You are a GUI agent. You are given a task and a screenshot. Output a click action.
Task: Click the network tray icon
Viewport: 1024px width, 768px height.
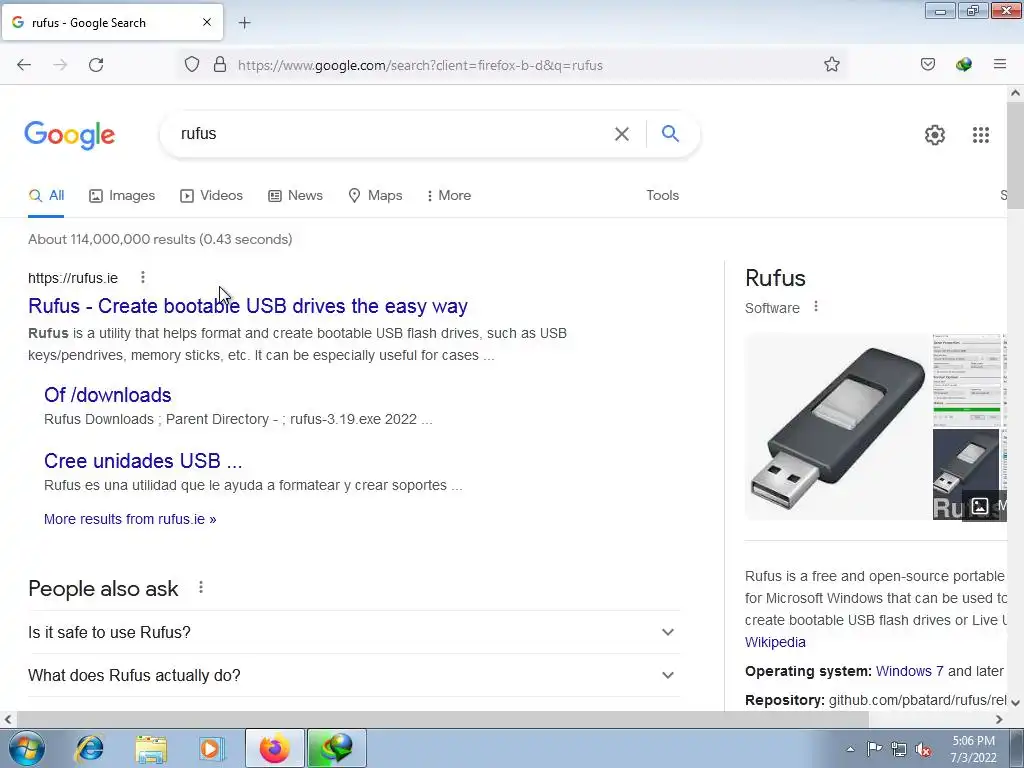pyautogui.click(x=899, y=749)
